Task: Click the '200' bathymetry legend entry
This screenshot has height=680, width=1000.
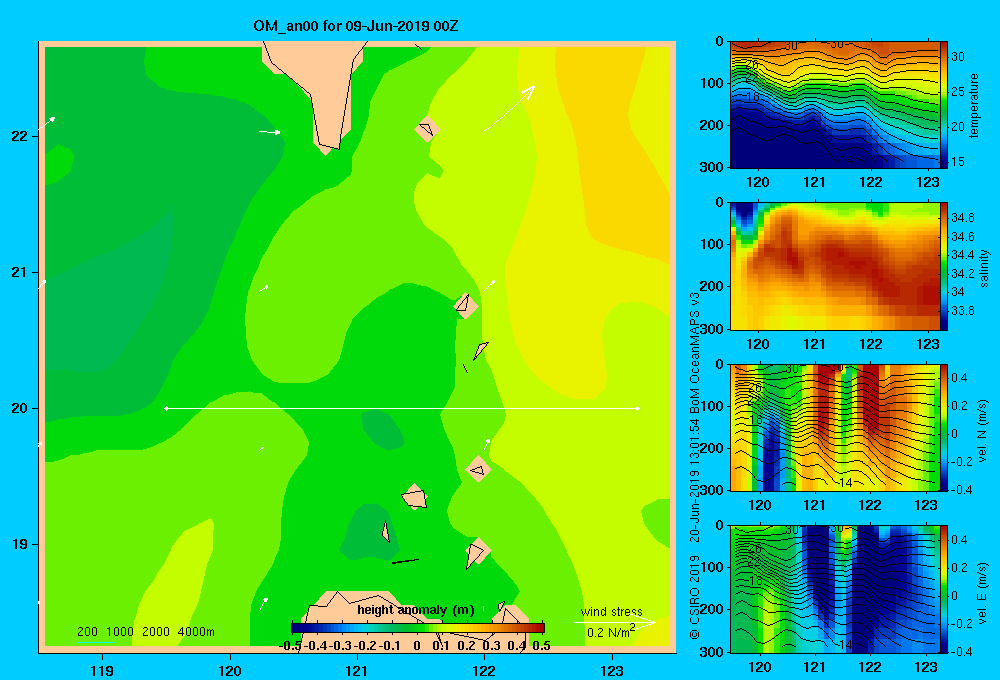Action: click(87, 632)
